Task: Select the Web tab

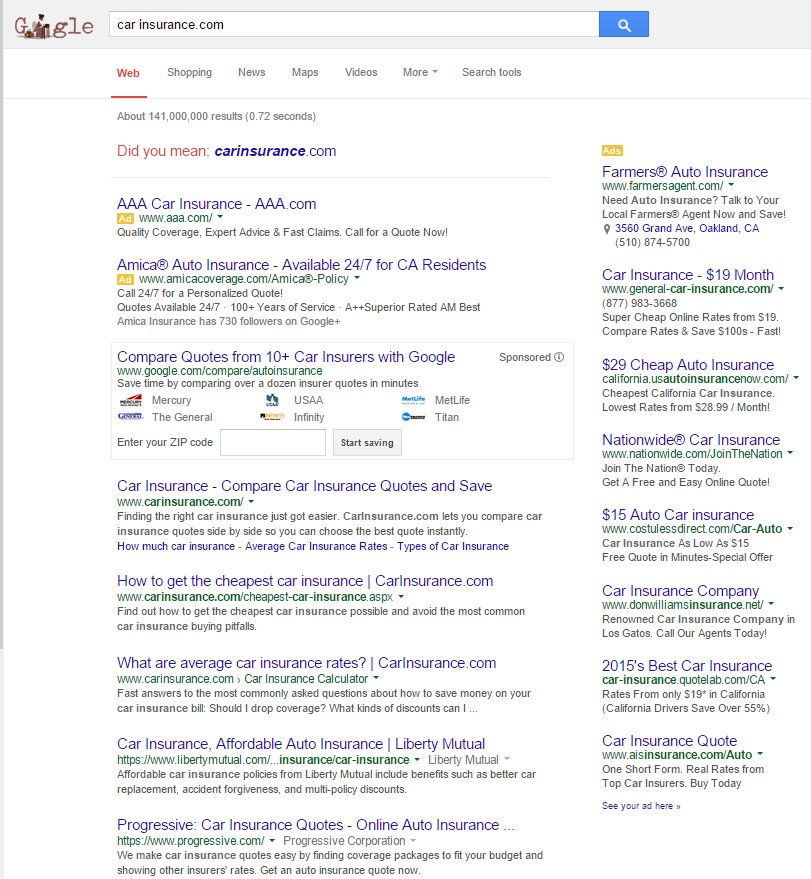Action: coord(128,73)
